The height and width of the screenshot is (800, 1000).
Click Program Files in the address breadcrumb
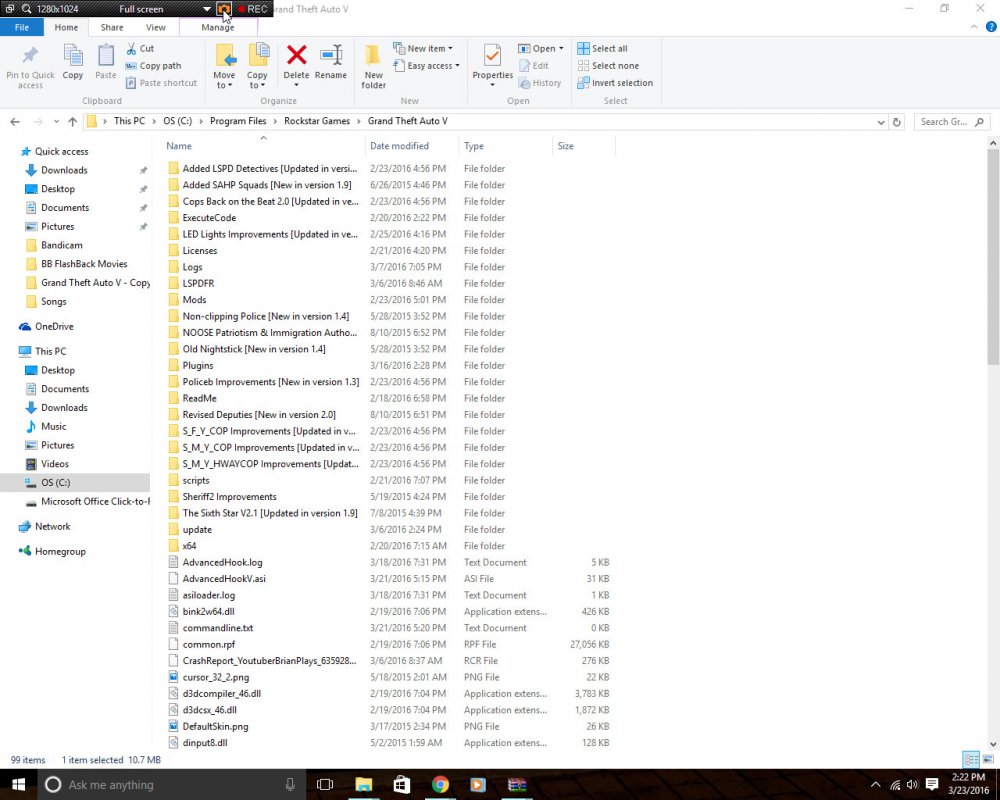pyautogui.click(x=238, y=121)
